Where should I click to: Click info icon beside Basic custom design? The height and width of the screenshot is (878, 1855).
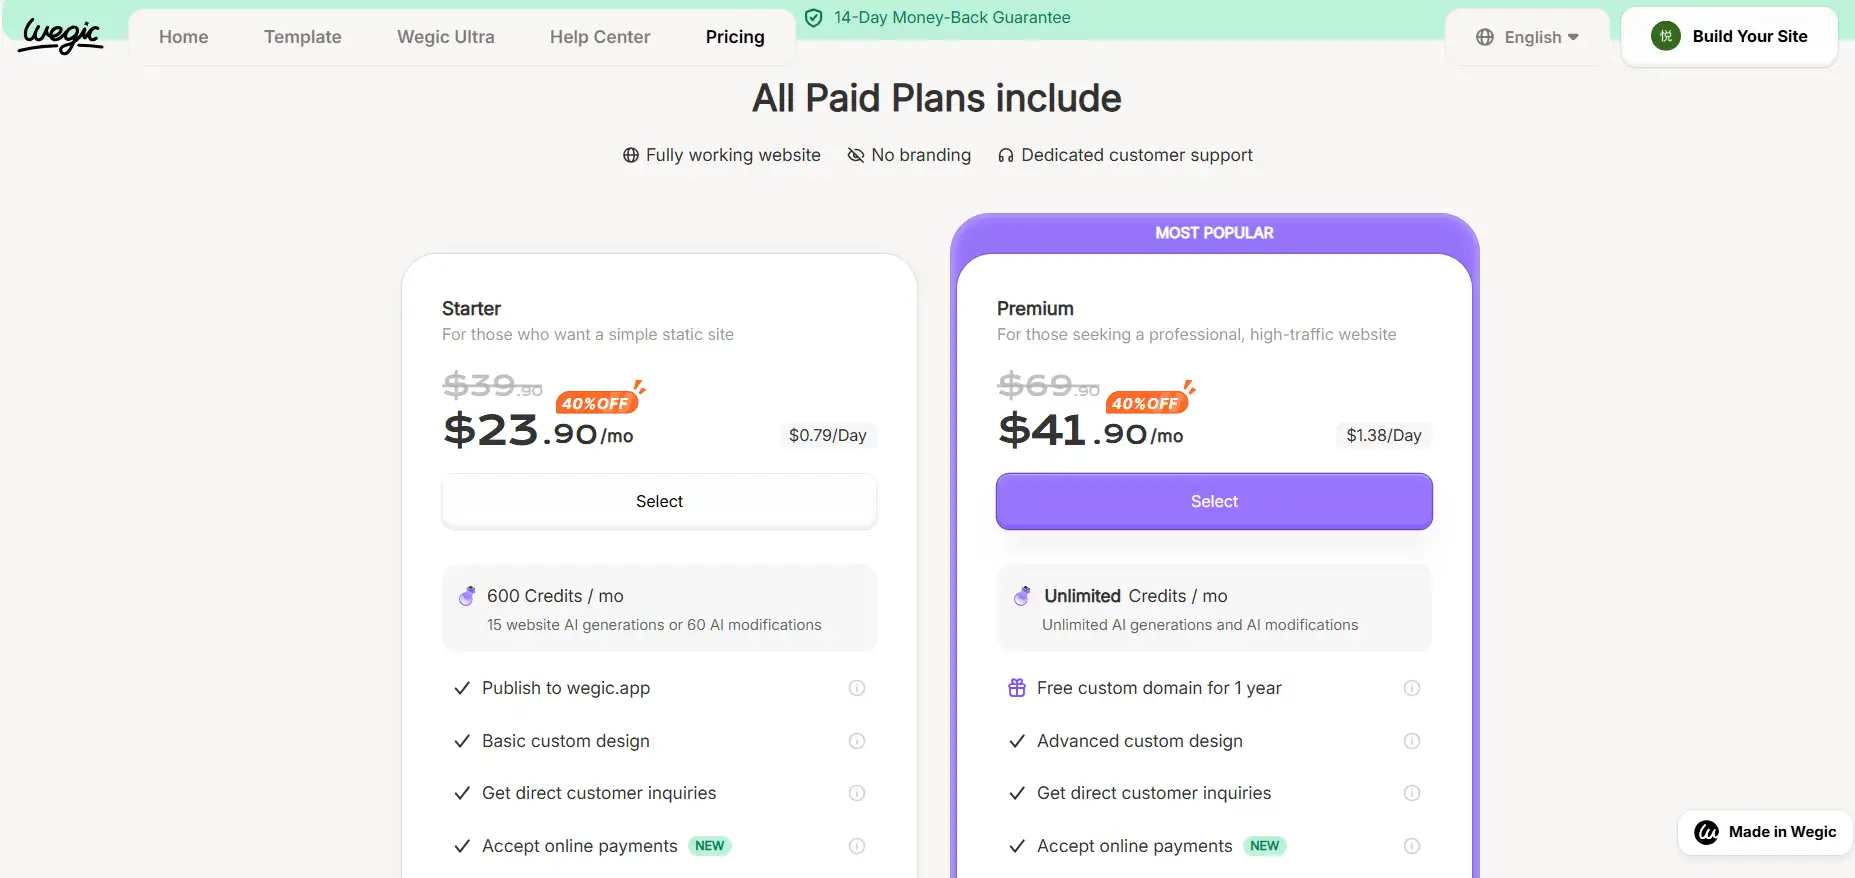tap(857, 741)
